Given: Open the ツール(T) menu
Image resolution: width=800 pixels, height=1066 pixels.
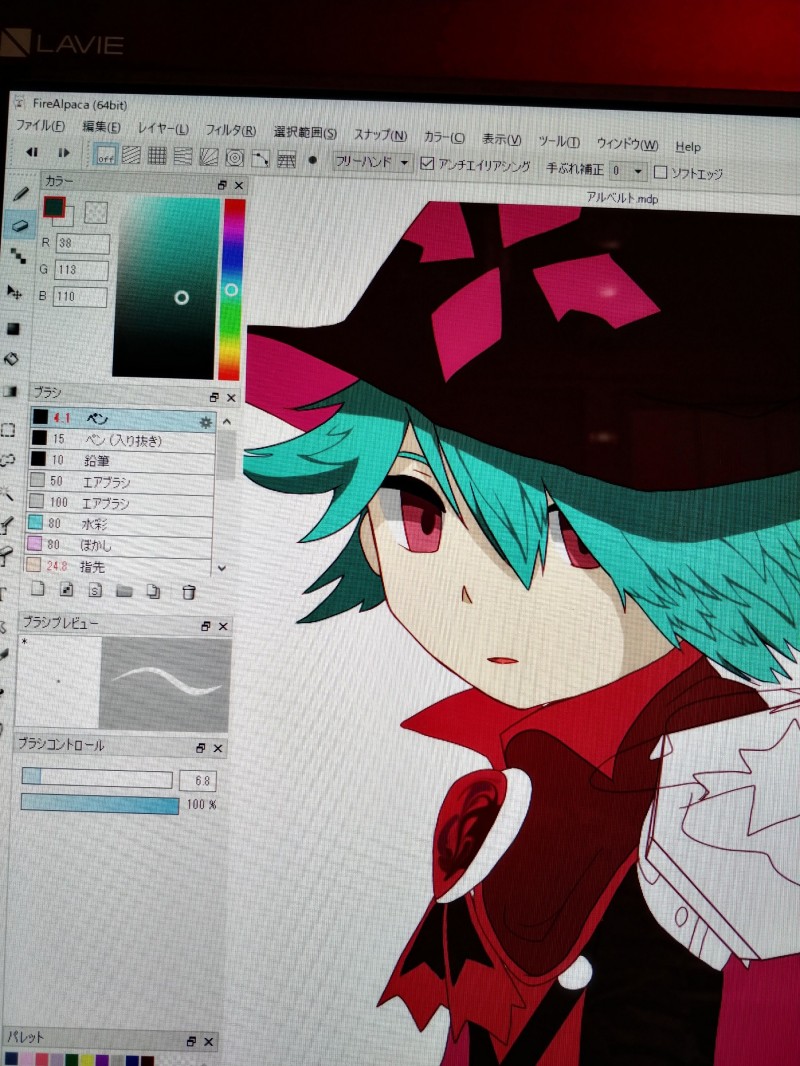Looking at the screenshot, I should 559,141.
